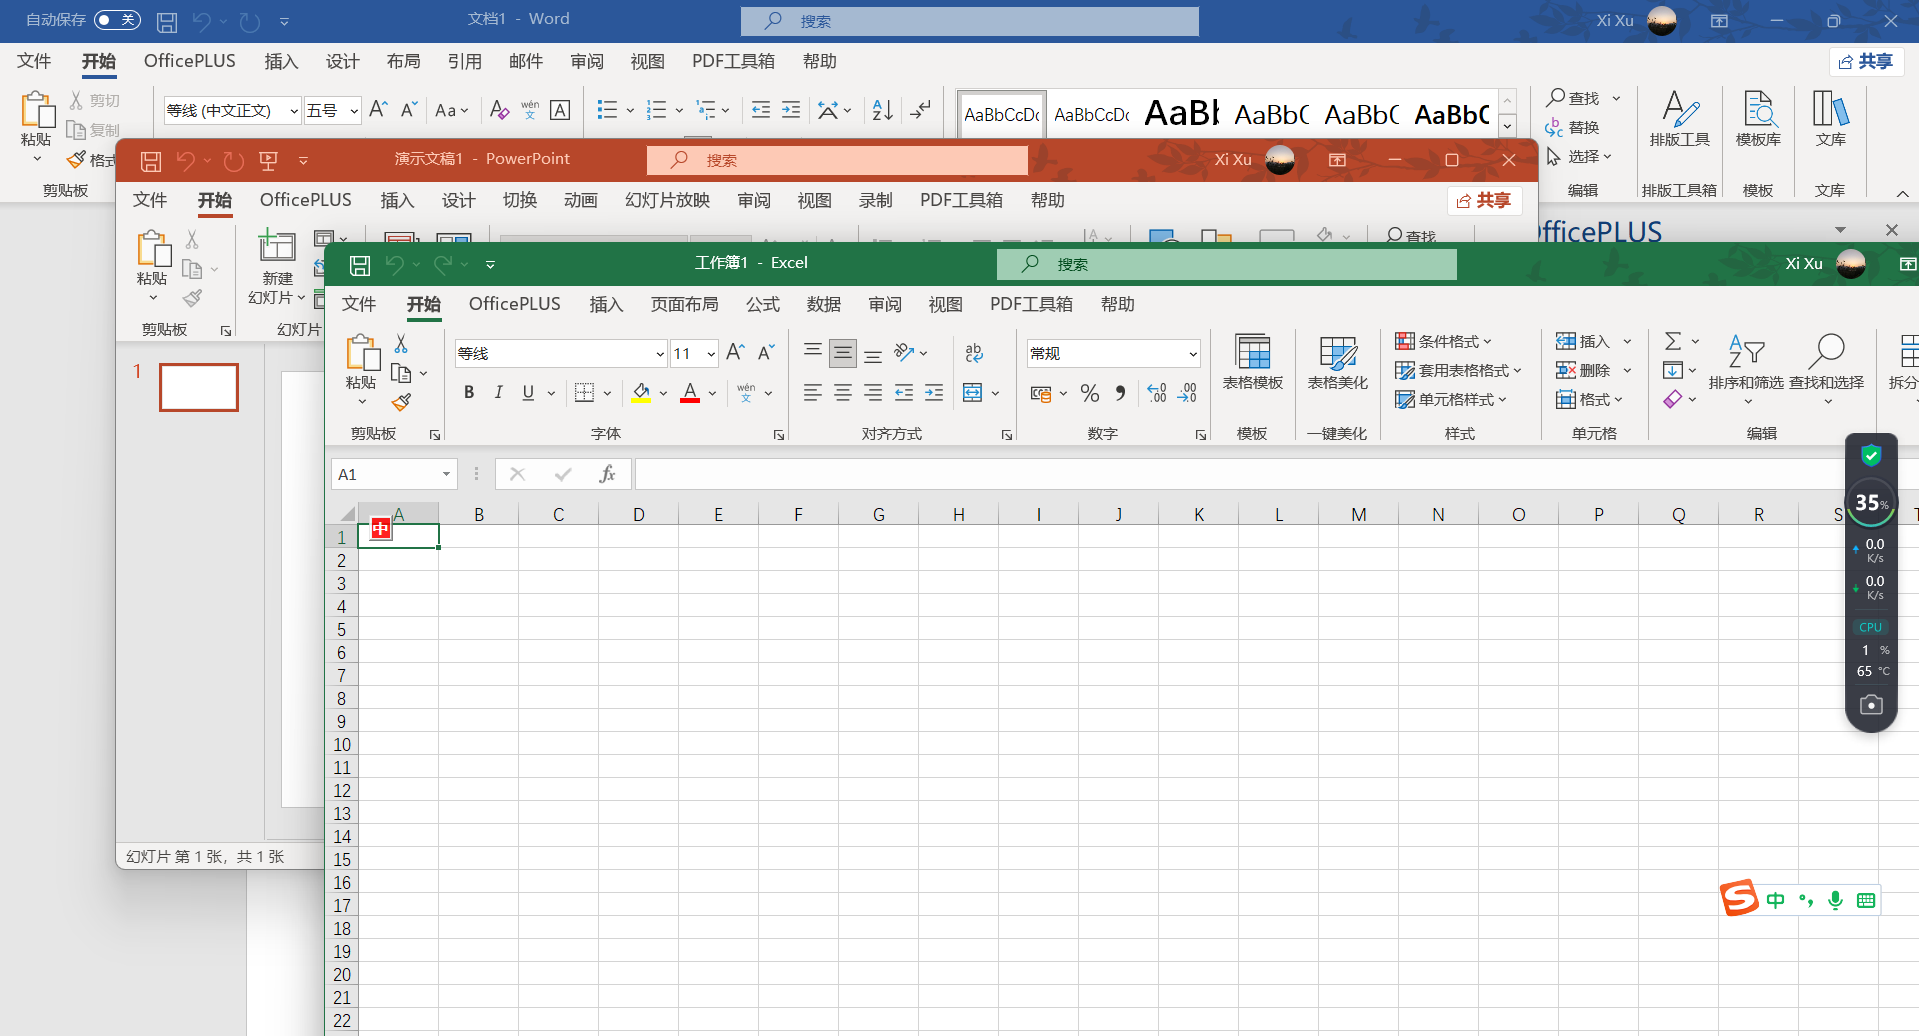Apply Excel's yellow Fill Color

point(641,393)
